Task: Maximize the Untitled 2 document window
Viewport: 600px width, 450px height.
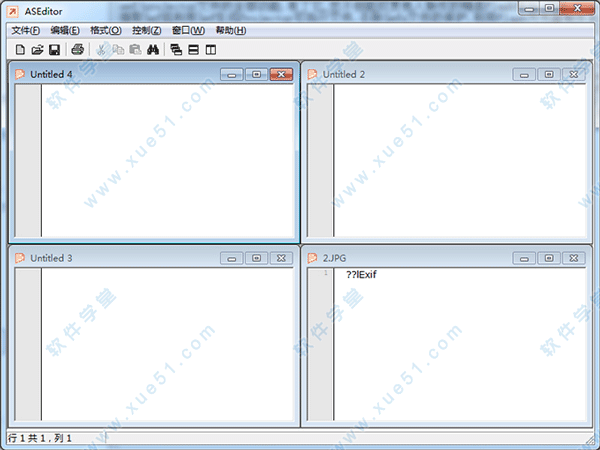Action: pyautogui.click(x=549, y=74)
